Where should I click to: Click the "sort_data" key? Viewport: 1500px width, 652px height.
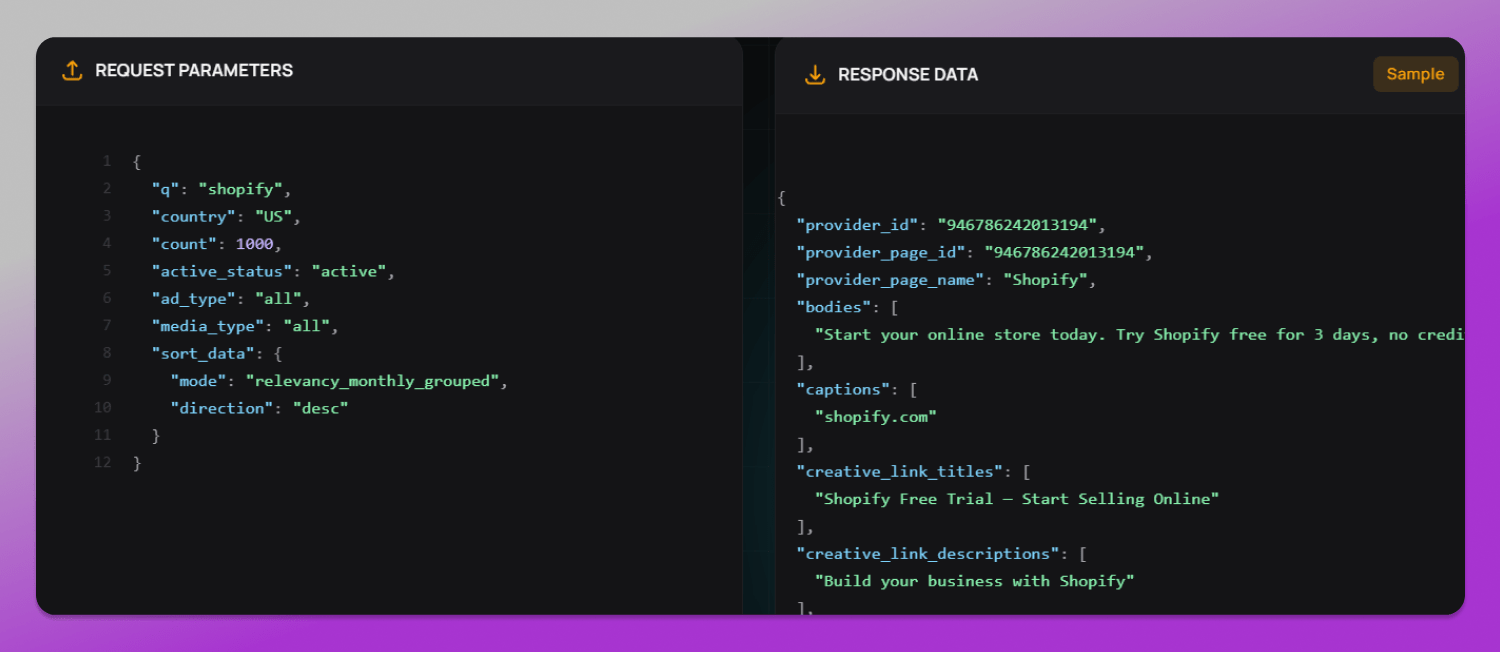(x=203, y=353)
